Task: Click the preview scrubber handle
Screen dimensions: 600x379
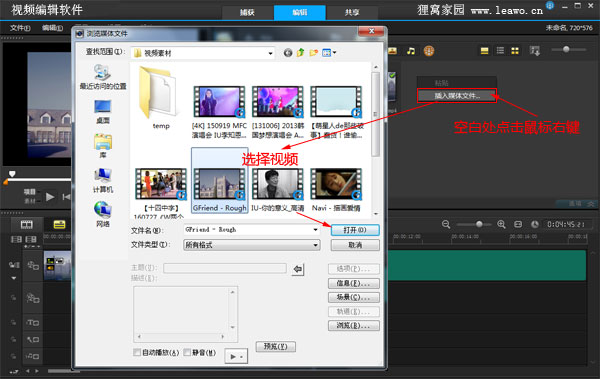Action: (x=12, y=174)
